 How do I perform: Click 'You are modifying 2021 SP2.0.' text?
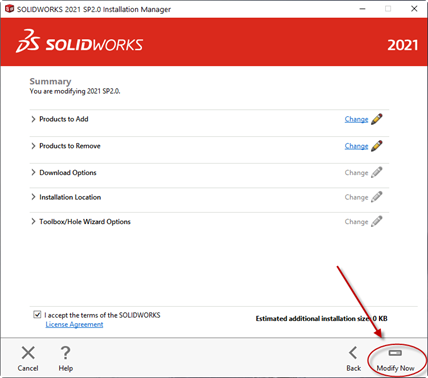pos(75,91)
